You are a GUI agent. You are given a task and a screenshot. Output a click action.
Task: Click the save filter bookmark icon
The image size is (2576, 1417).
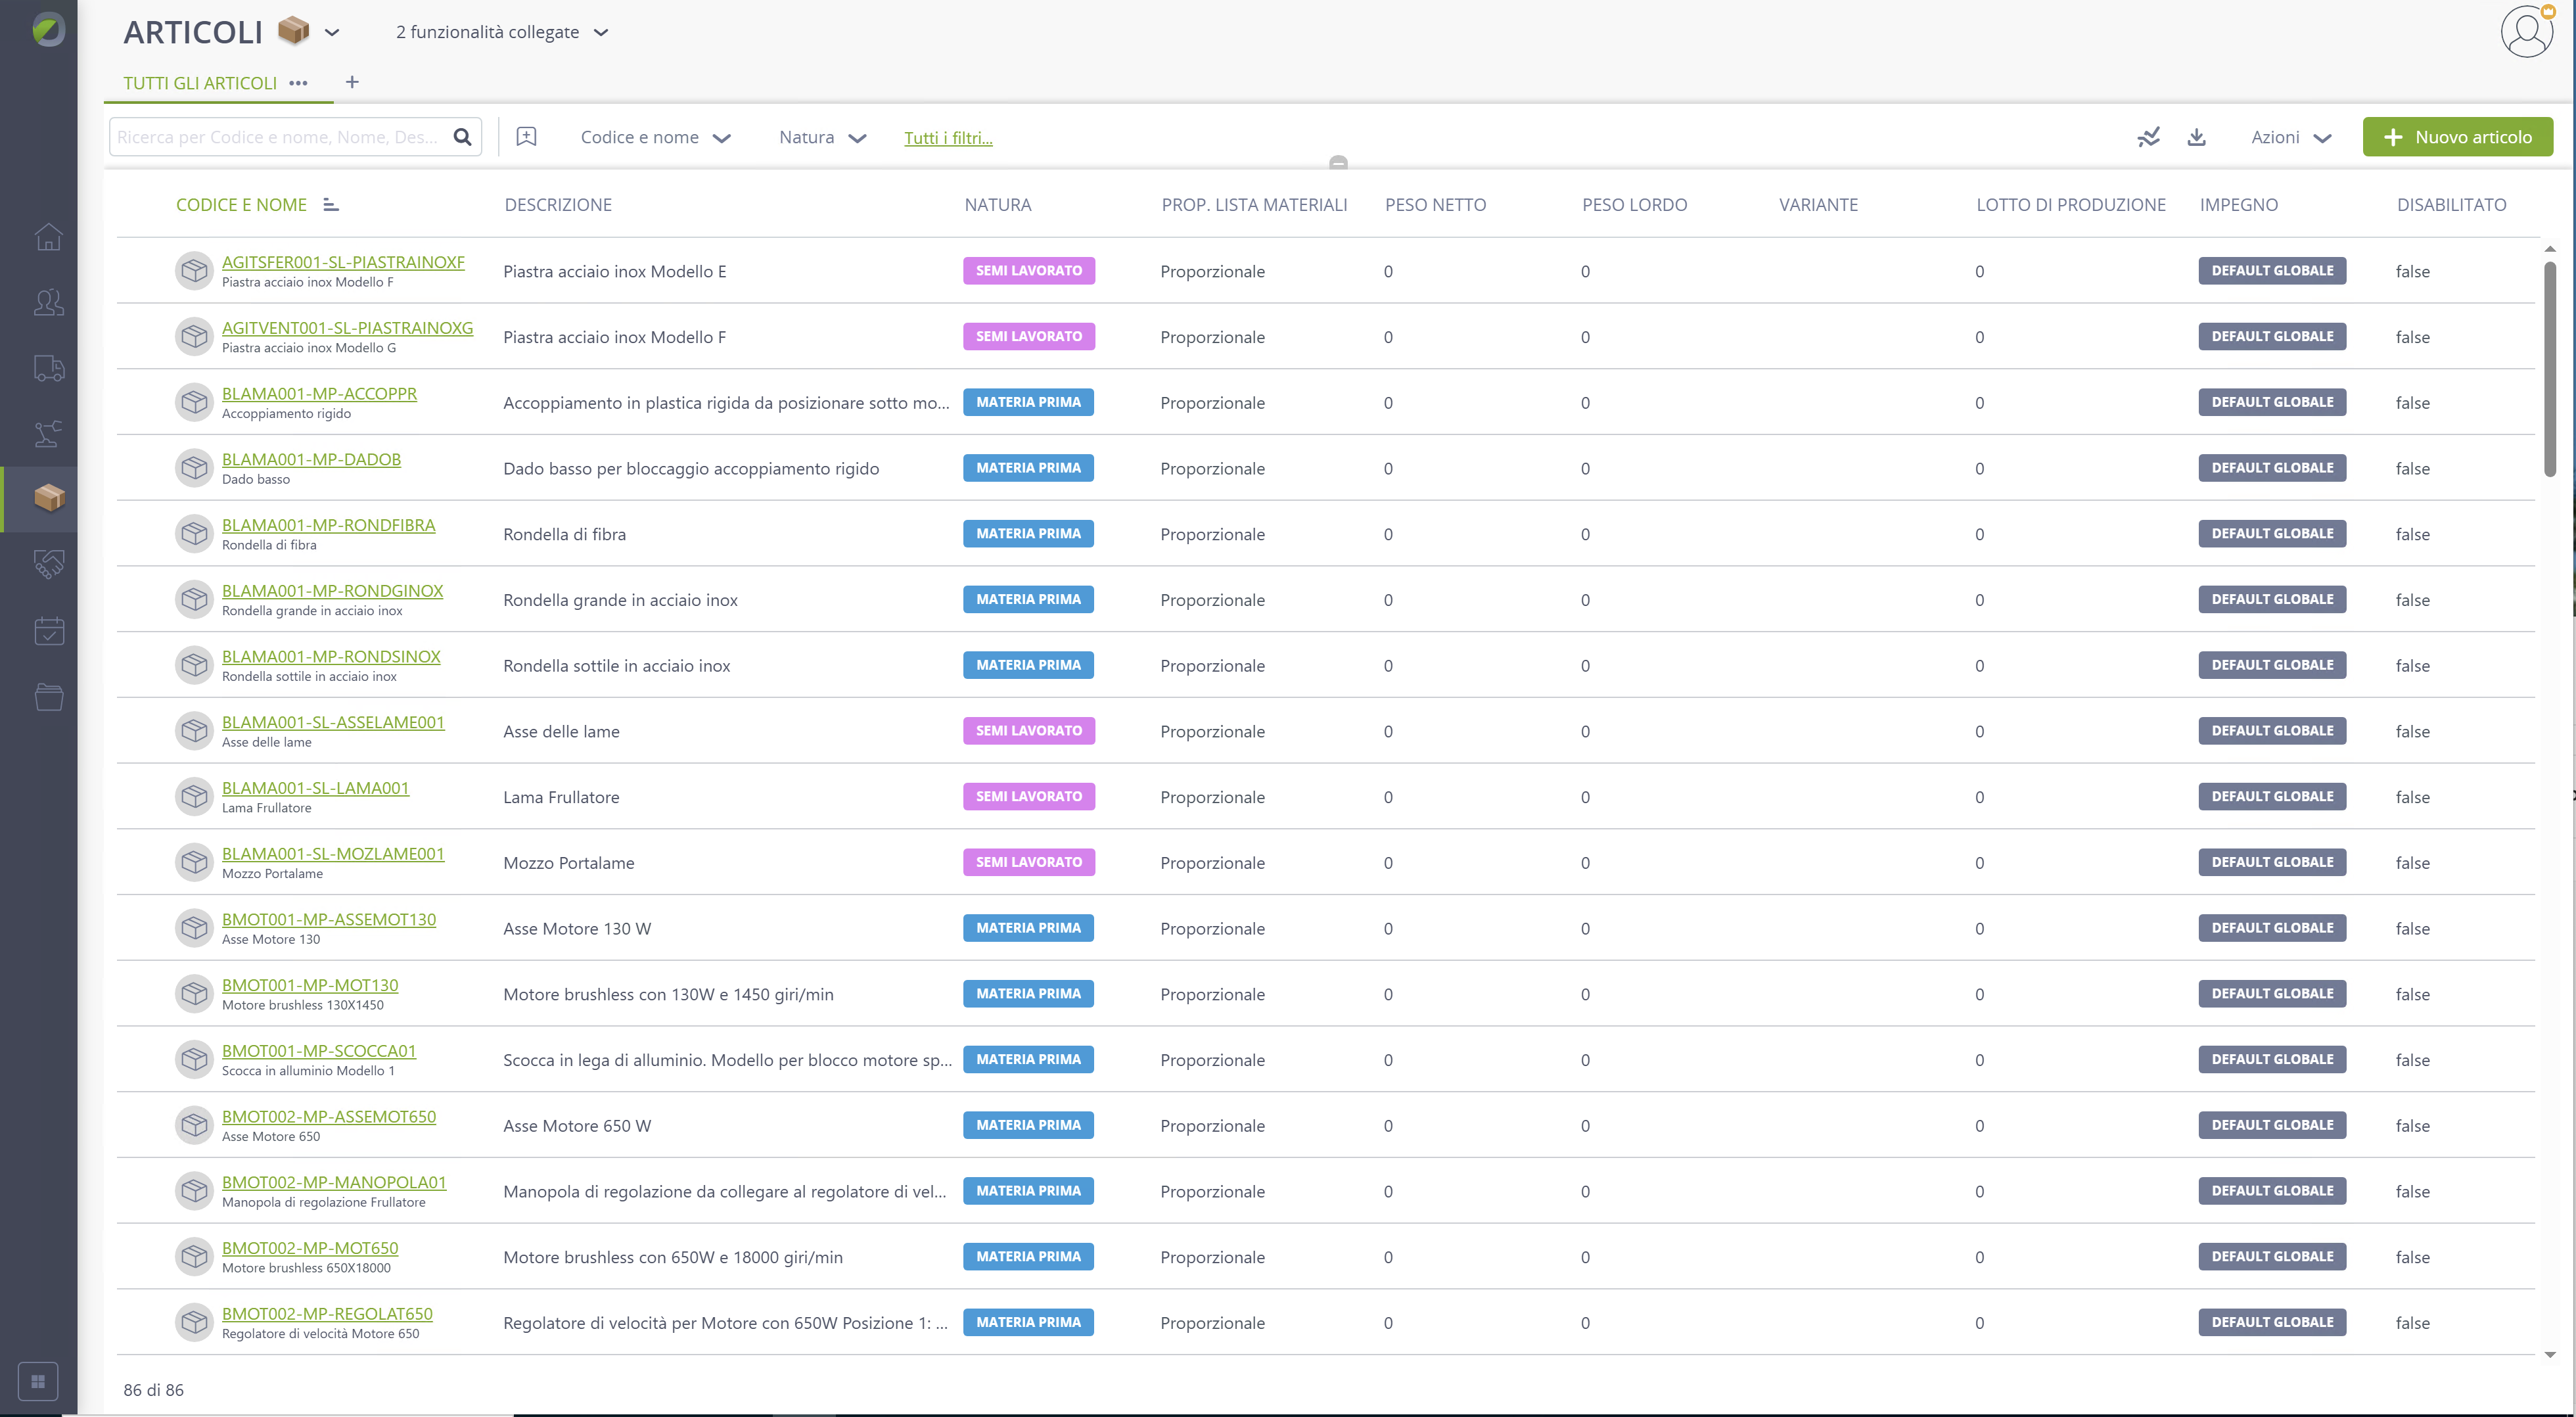(526, 137)
